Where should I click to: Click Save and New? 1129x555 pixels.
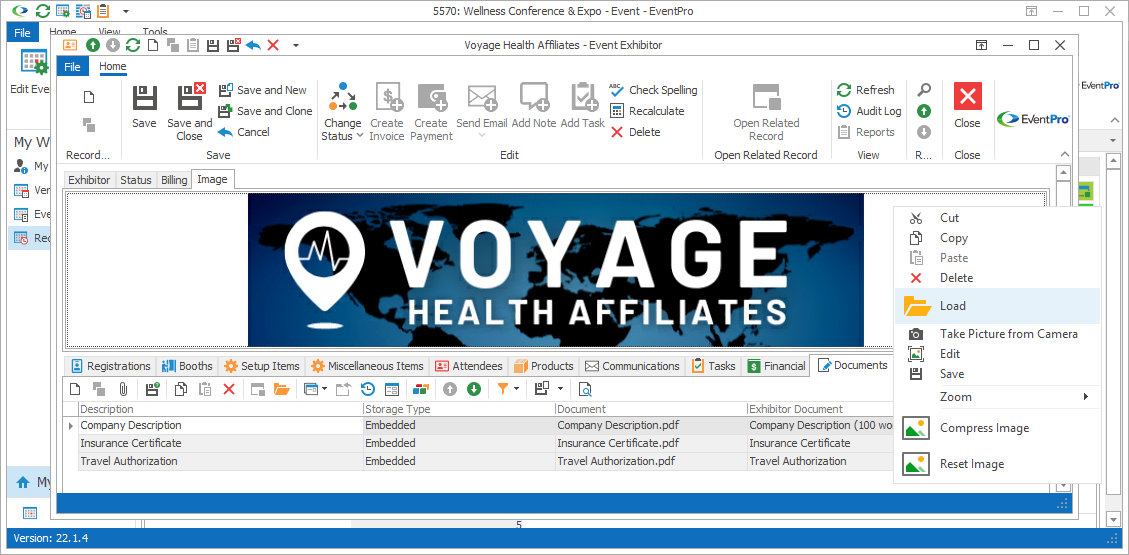pyautogui.click(x=263, y=90)
